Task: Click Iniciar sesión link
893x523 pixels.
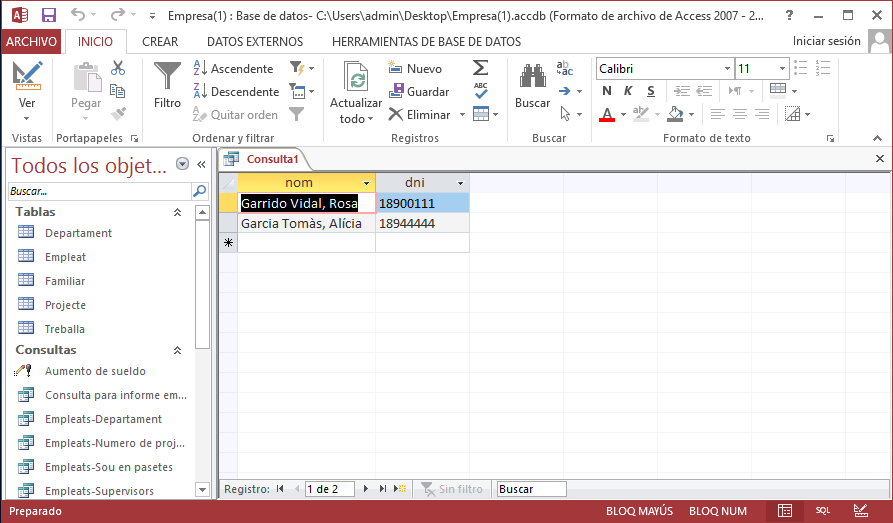Action: (826, 41)
